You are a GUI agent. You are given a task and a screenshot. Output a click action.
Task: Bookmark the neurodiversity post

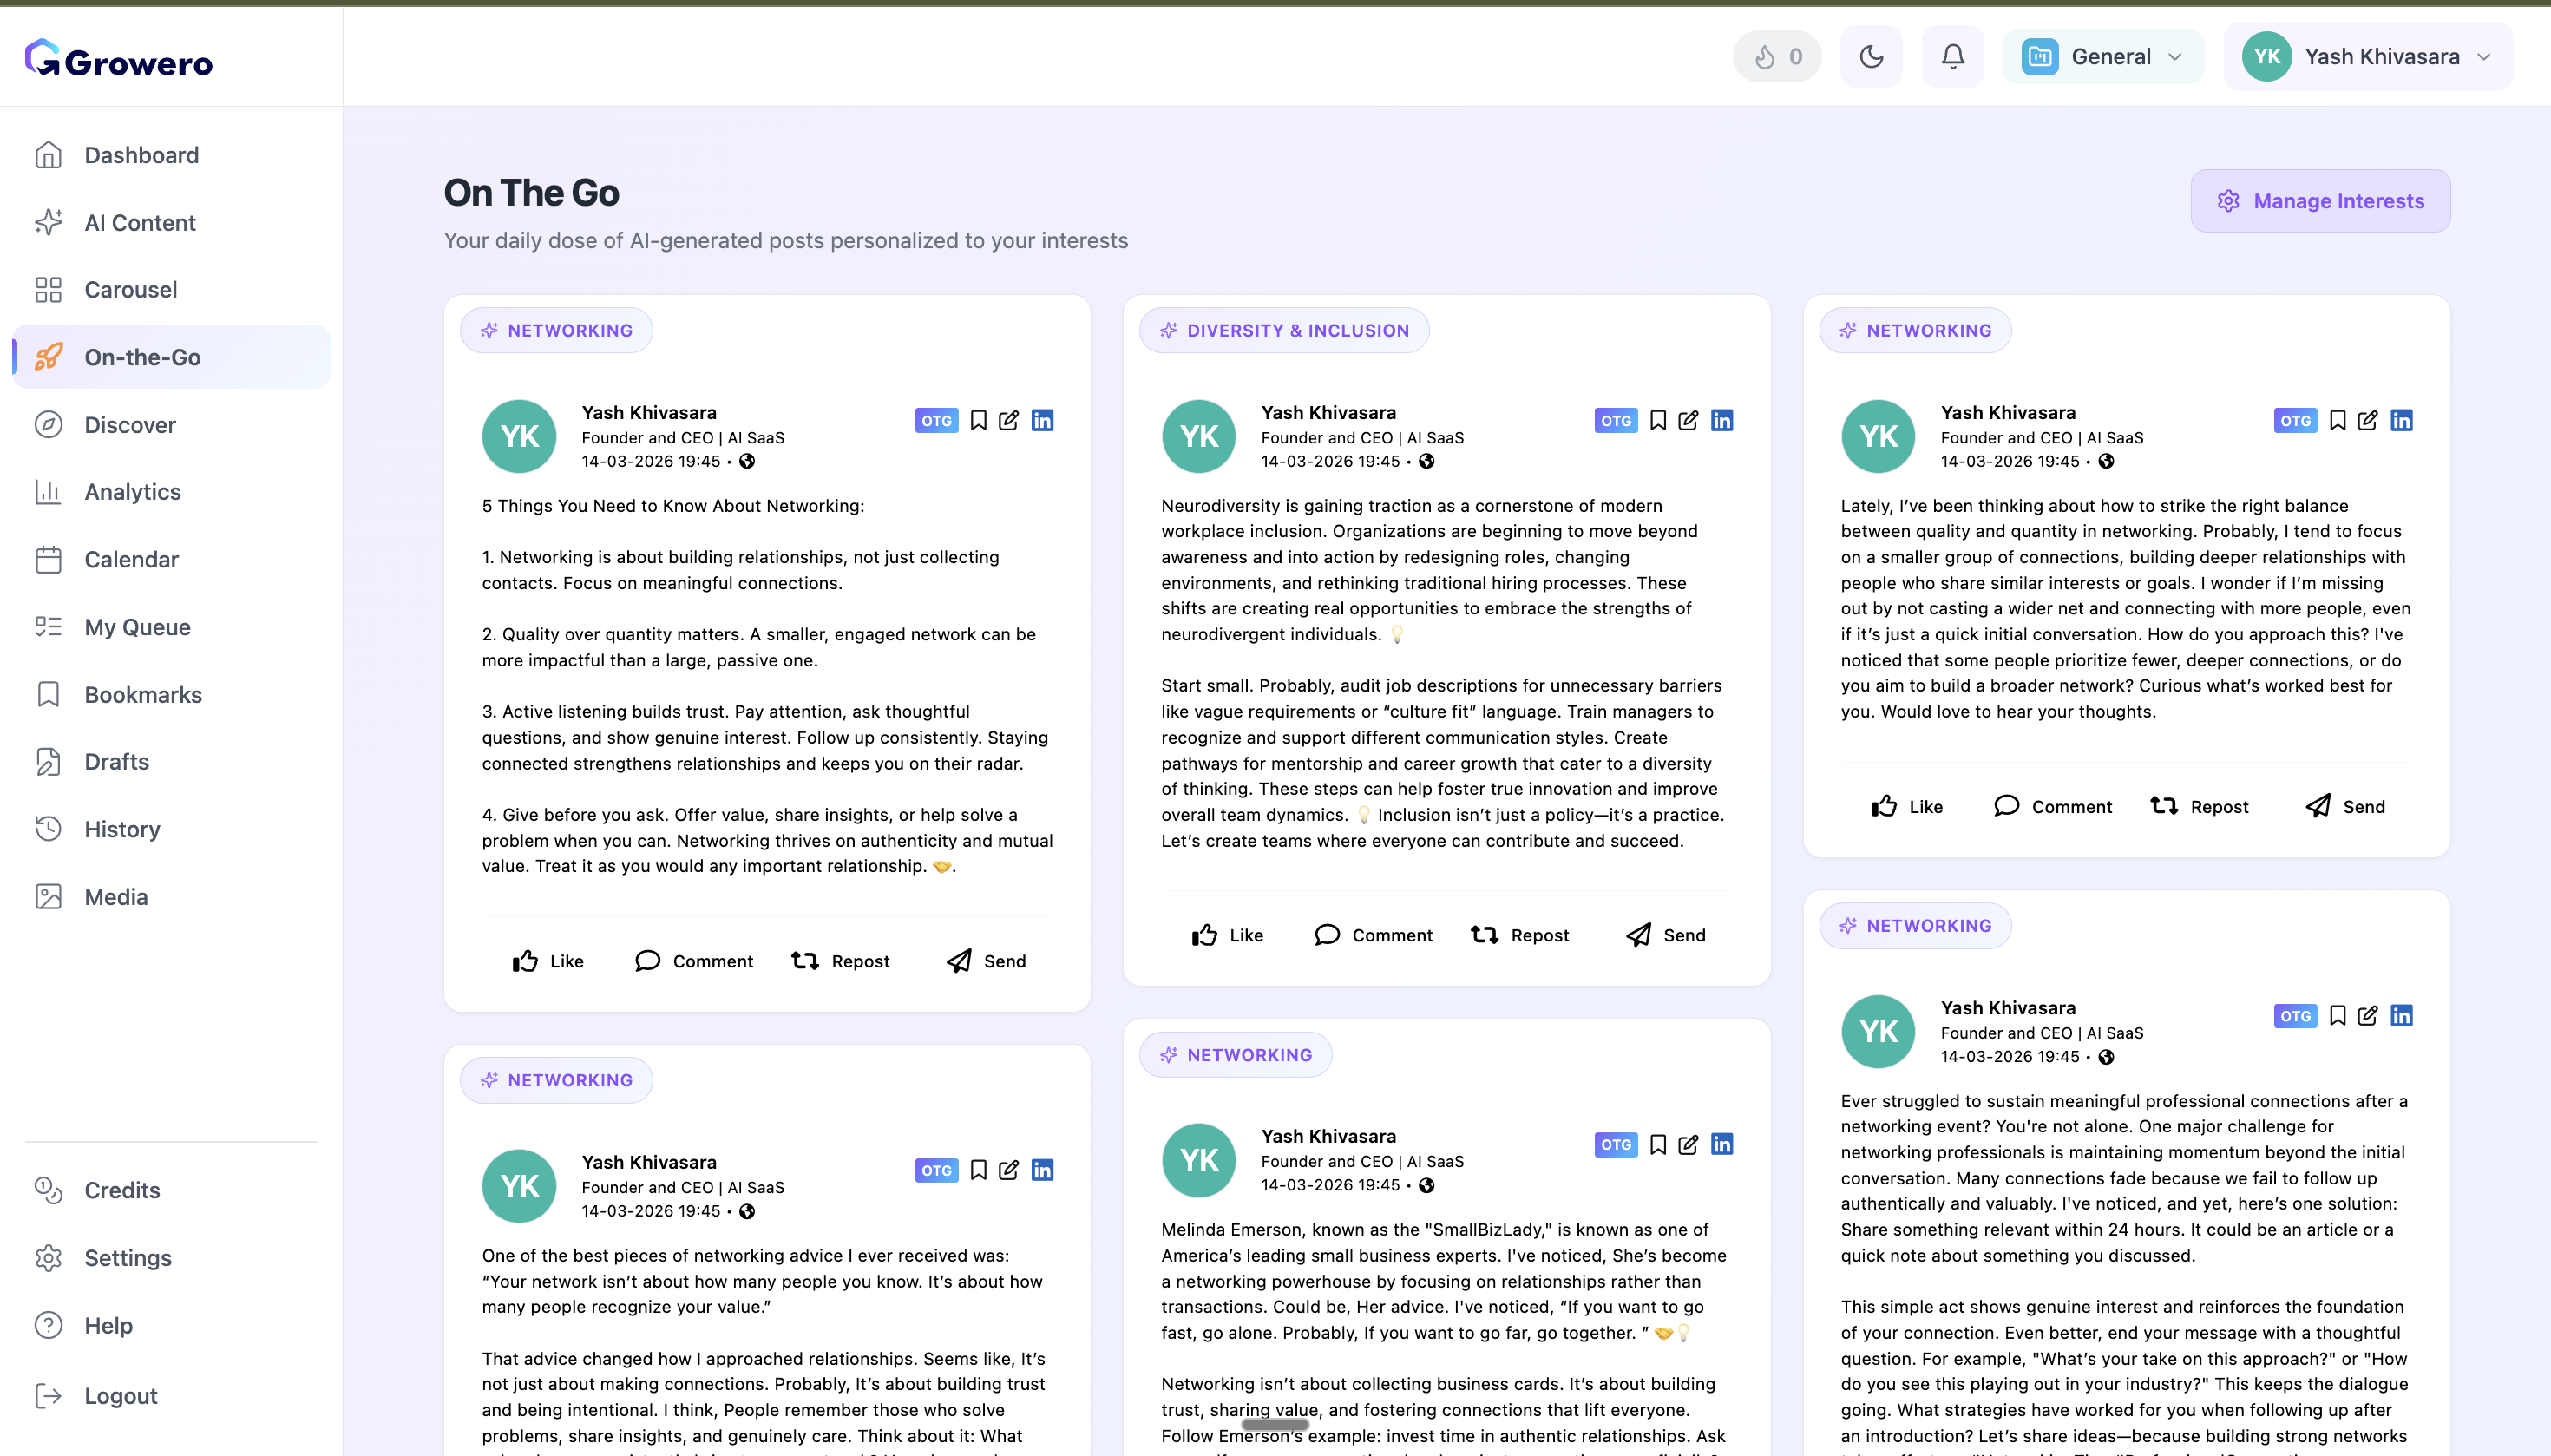(1658, 421)
